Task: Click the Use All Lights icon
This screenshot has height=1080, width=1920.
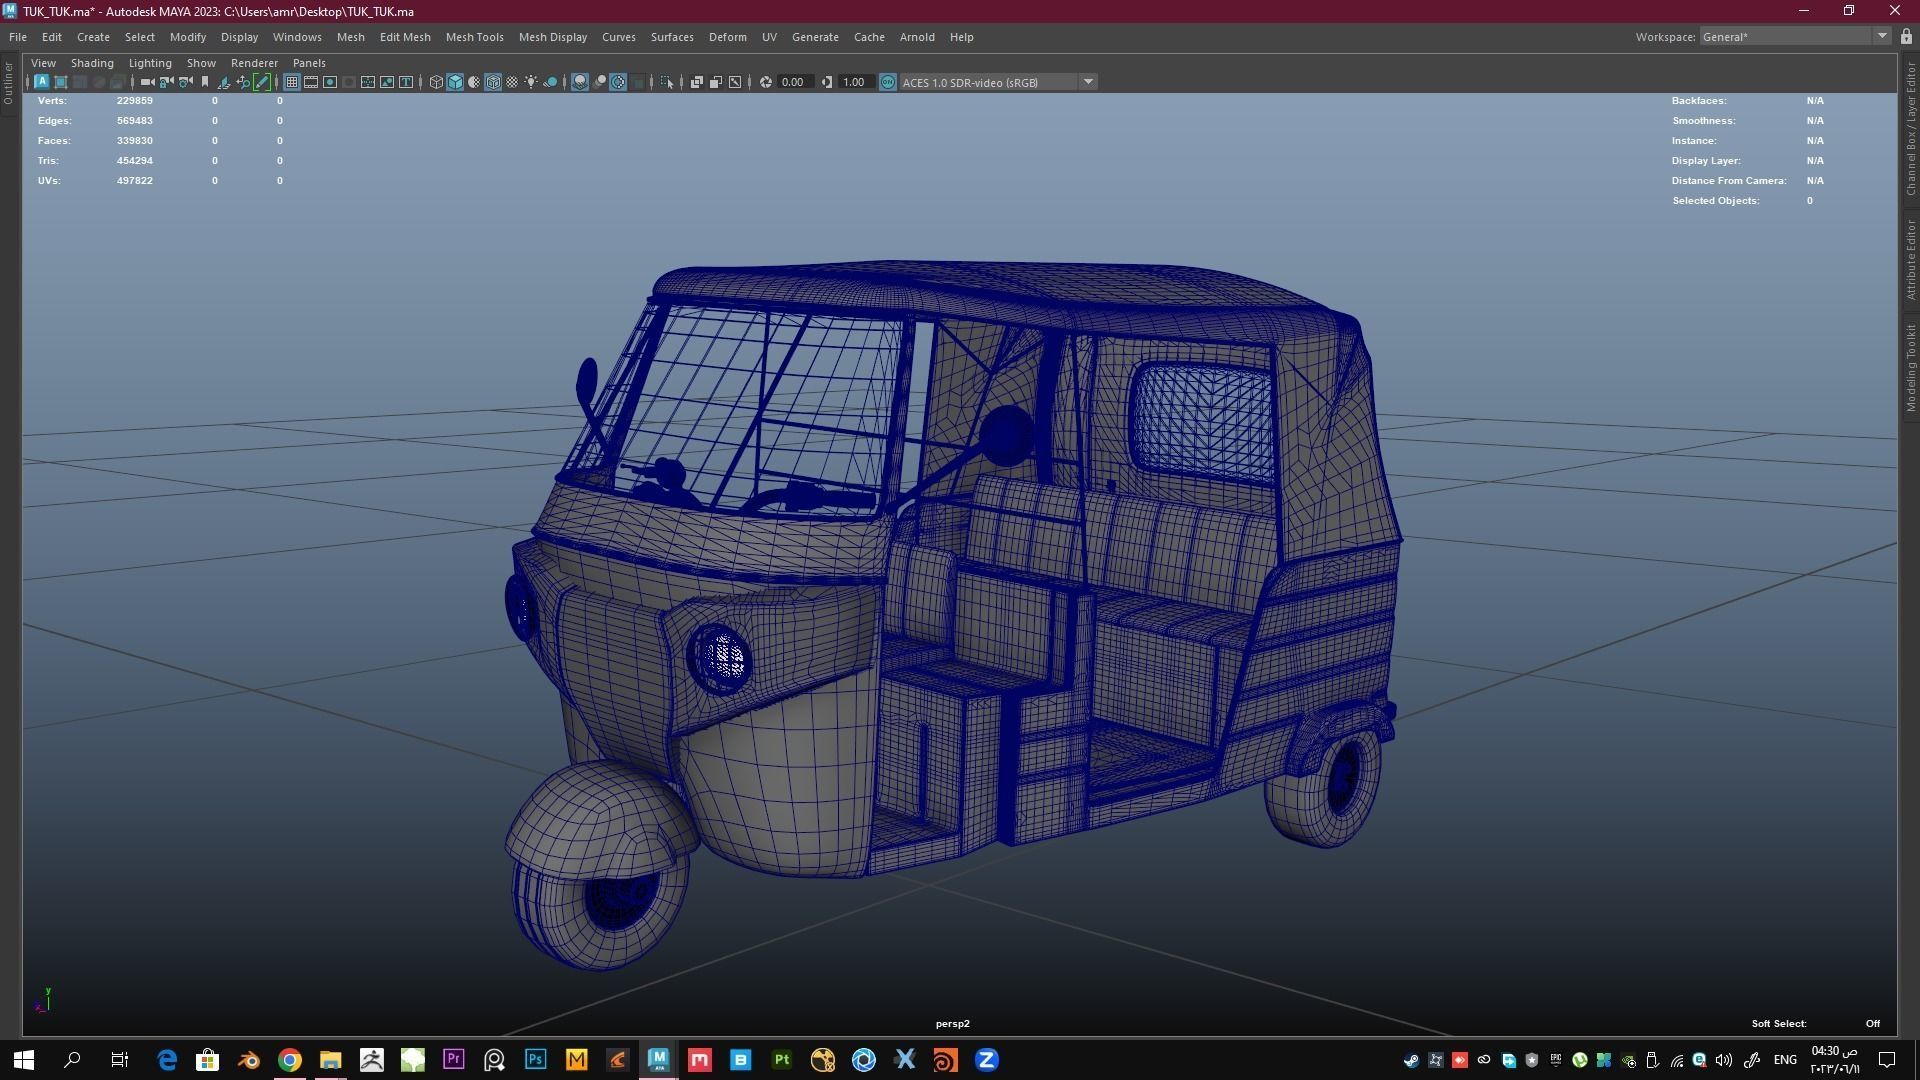Action: (x=531, y=82)
